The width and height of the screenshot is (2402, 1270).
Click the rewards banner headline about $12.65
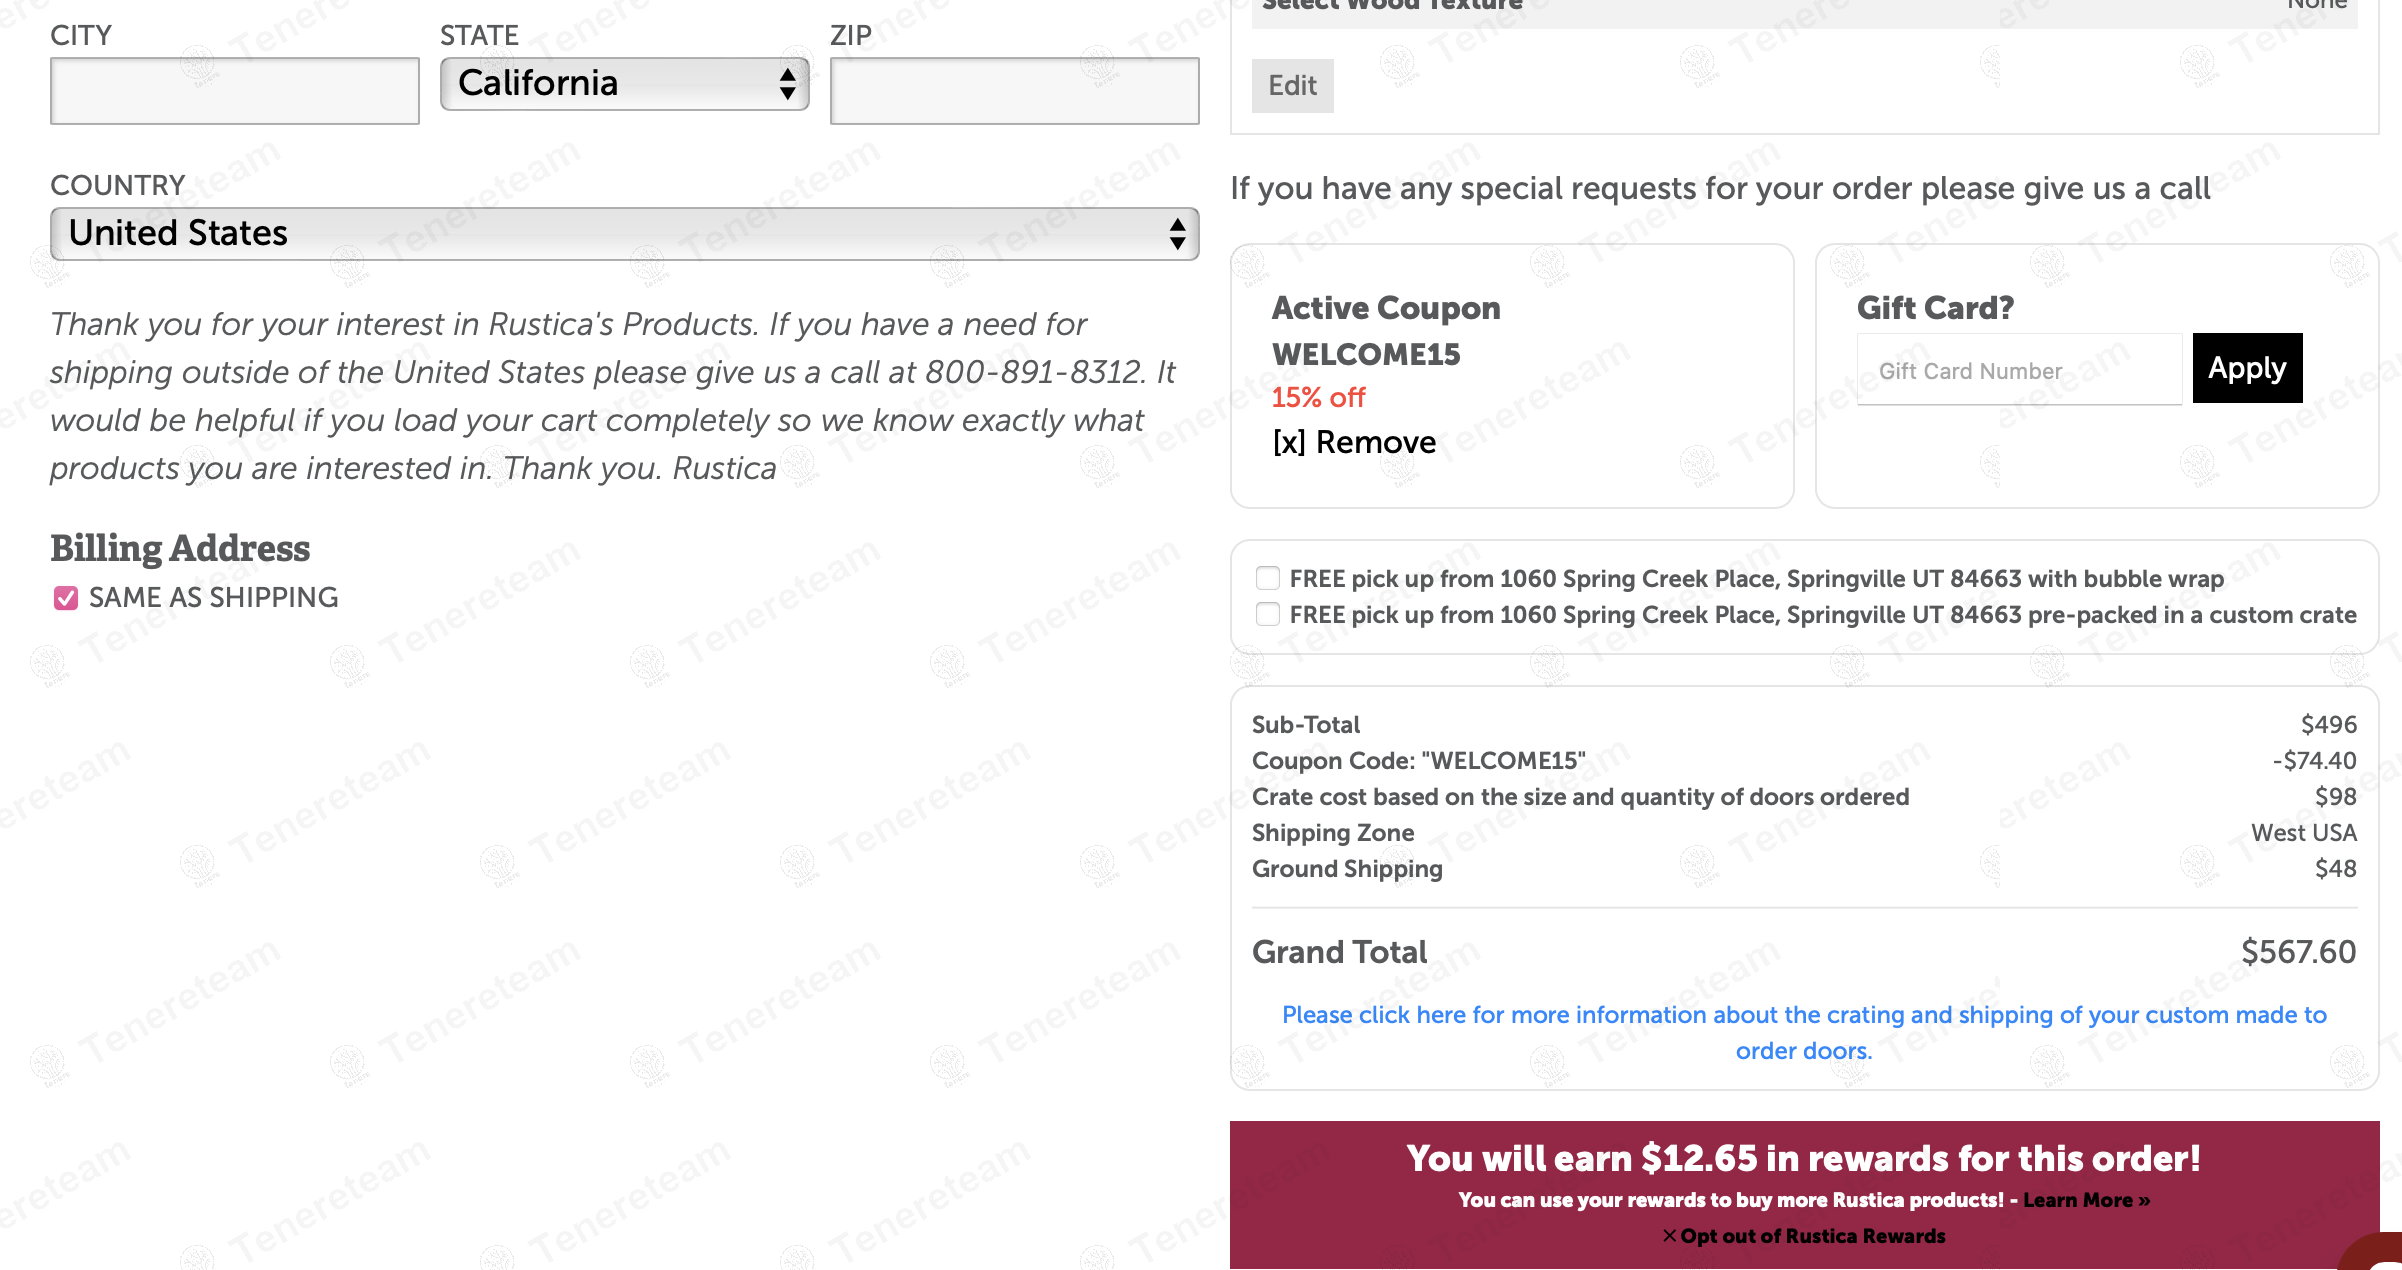pos(1803,1158)
